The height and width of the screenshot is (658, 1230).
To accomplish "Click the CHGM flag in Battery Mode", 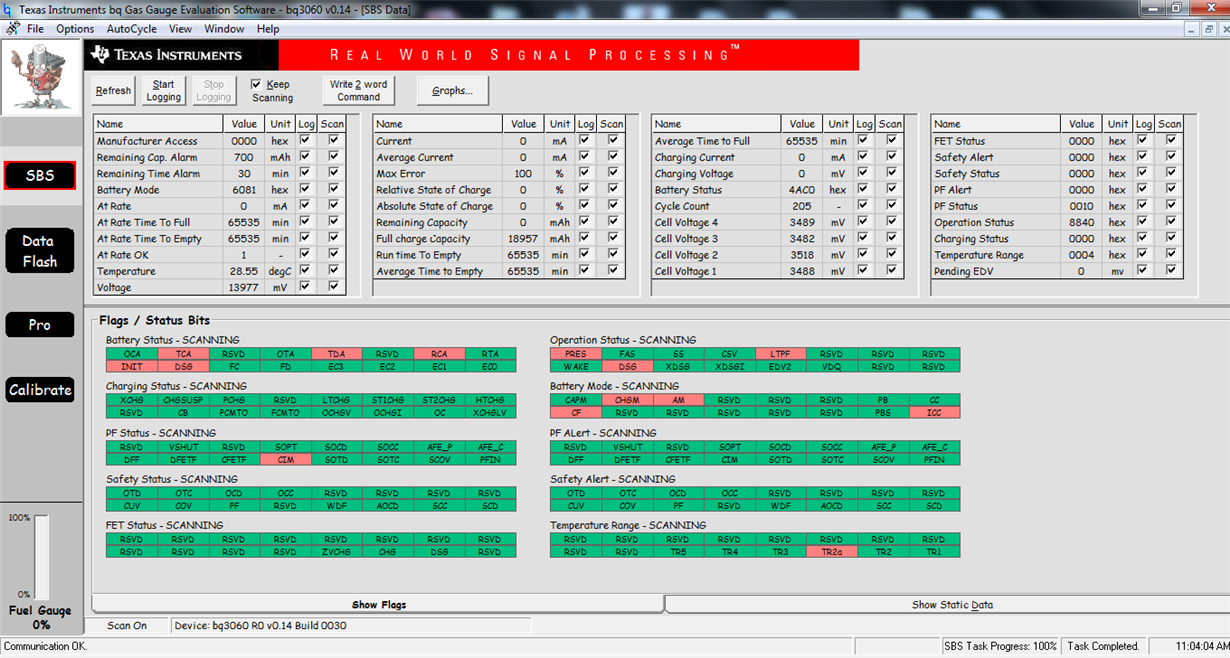I will pos(627,400).
